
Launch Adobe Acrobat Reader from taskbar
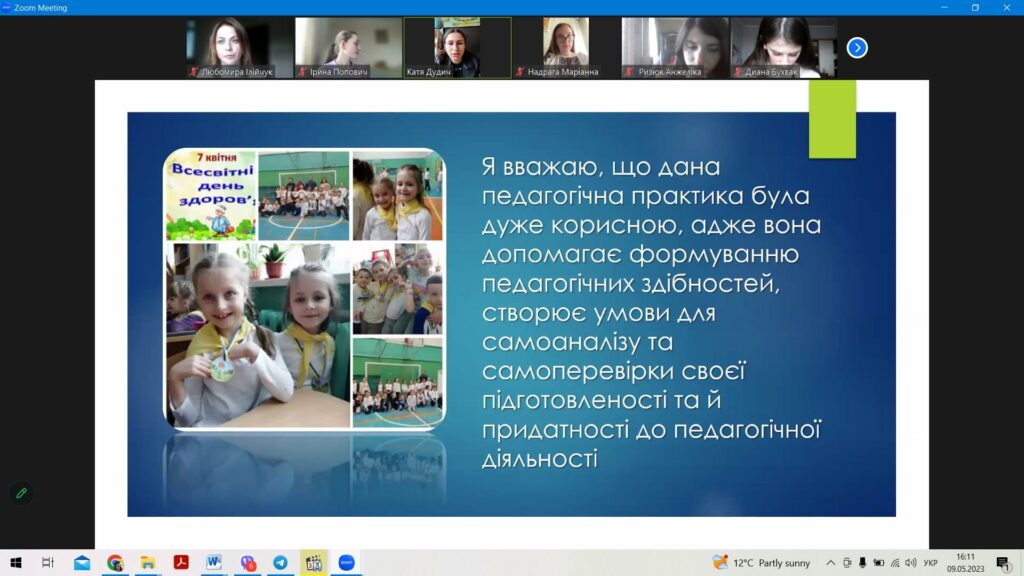click(181, 562)
